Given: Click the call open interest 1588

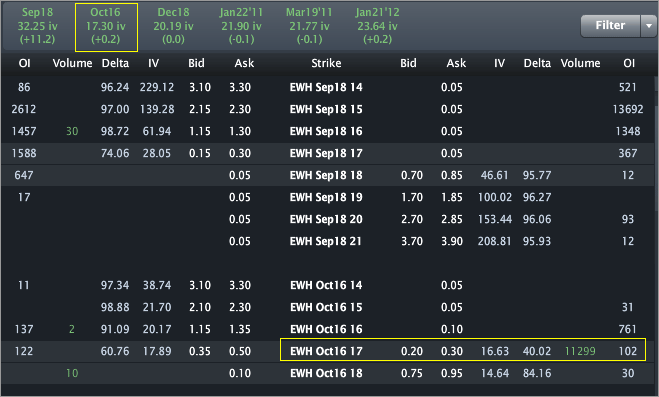Looking at the screenshot, I should (24, 153).
